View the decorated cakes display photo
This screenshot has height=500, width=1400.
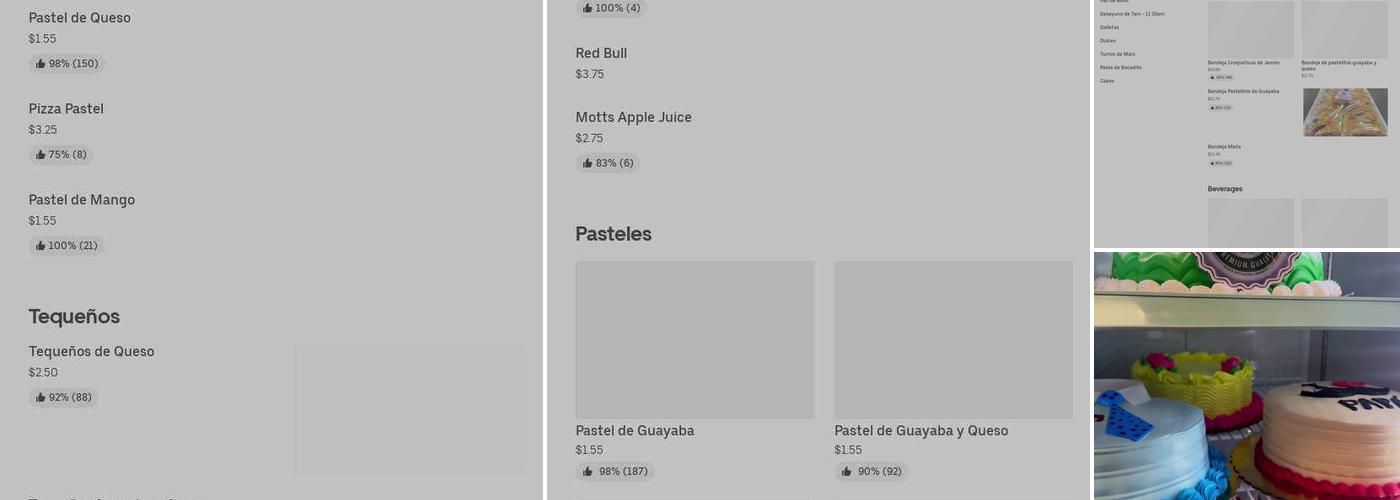tap(1246, 376)
